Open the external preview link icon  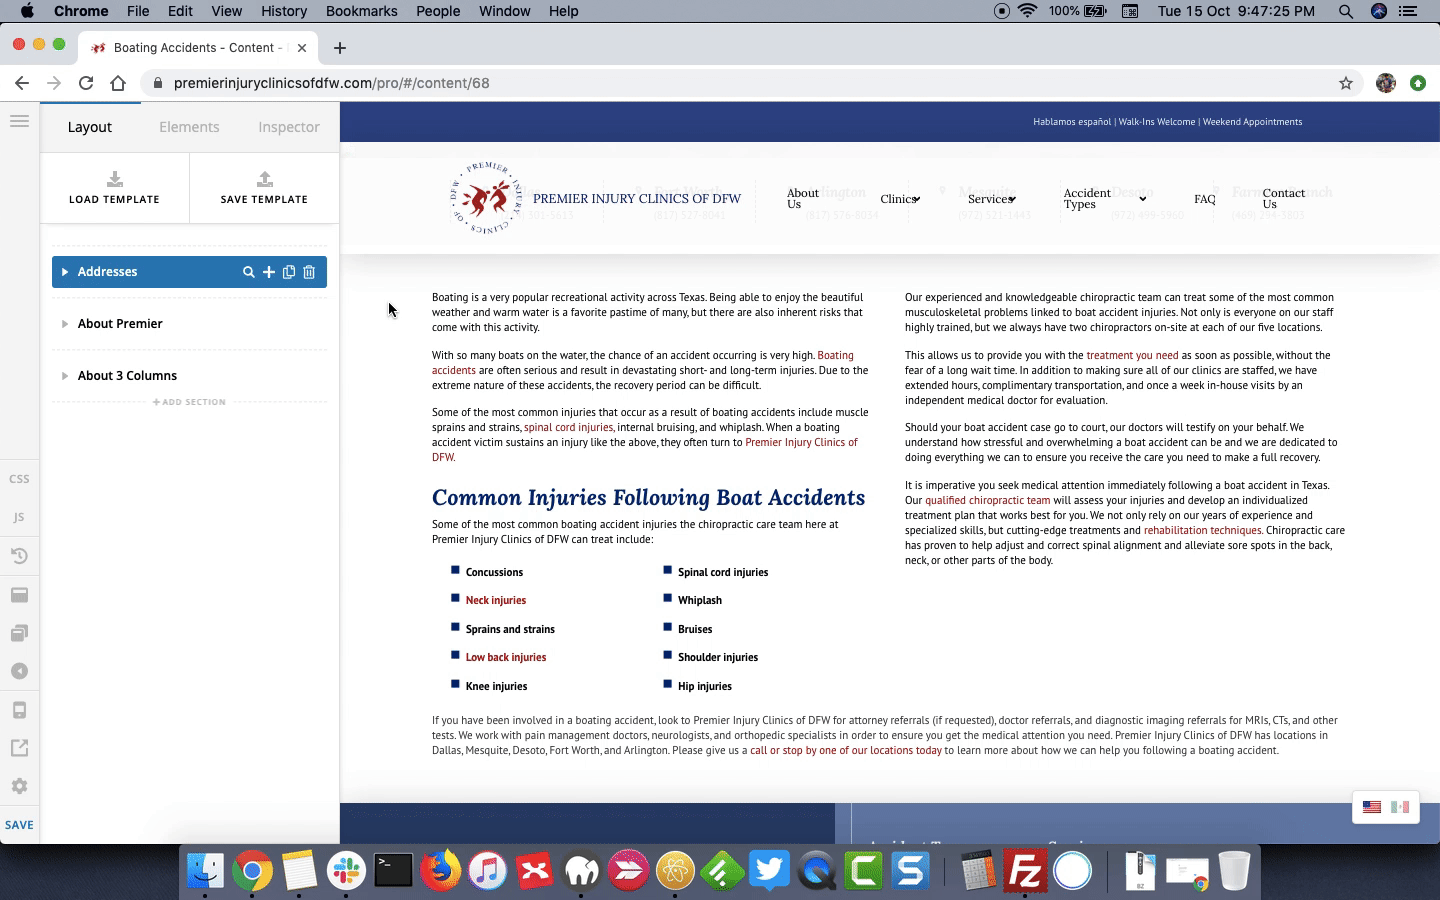pyautogui.click(x=19, y=748)
